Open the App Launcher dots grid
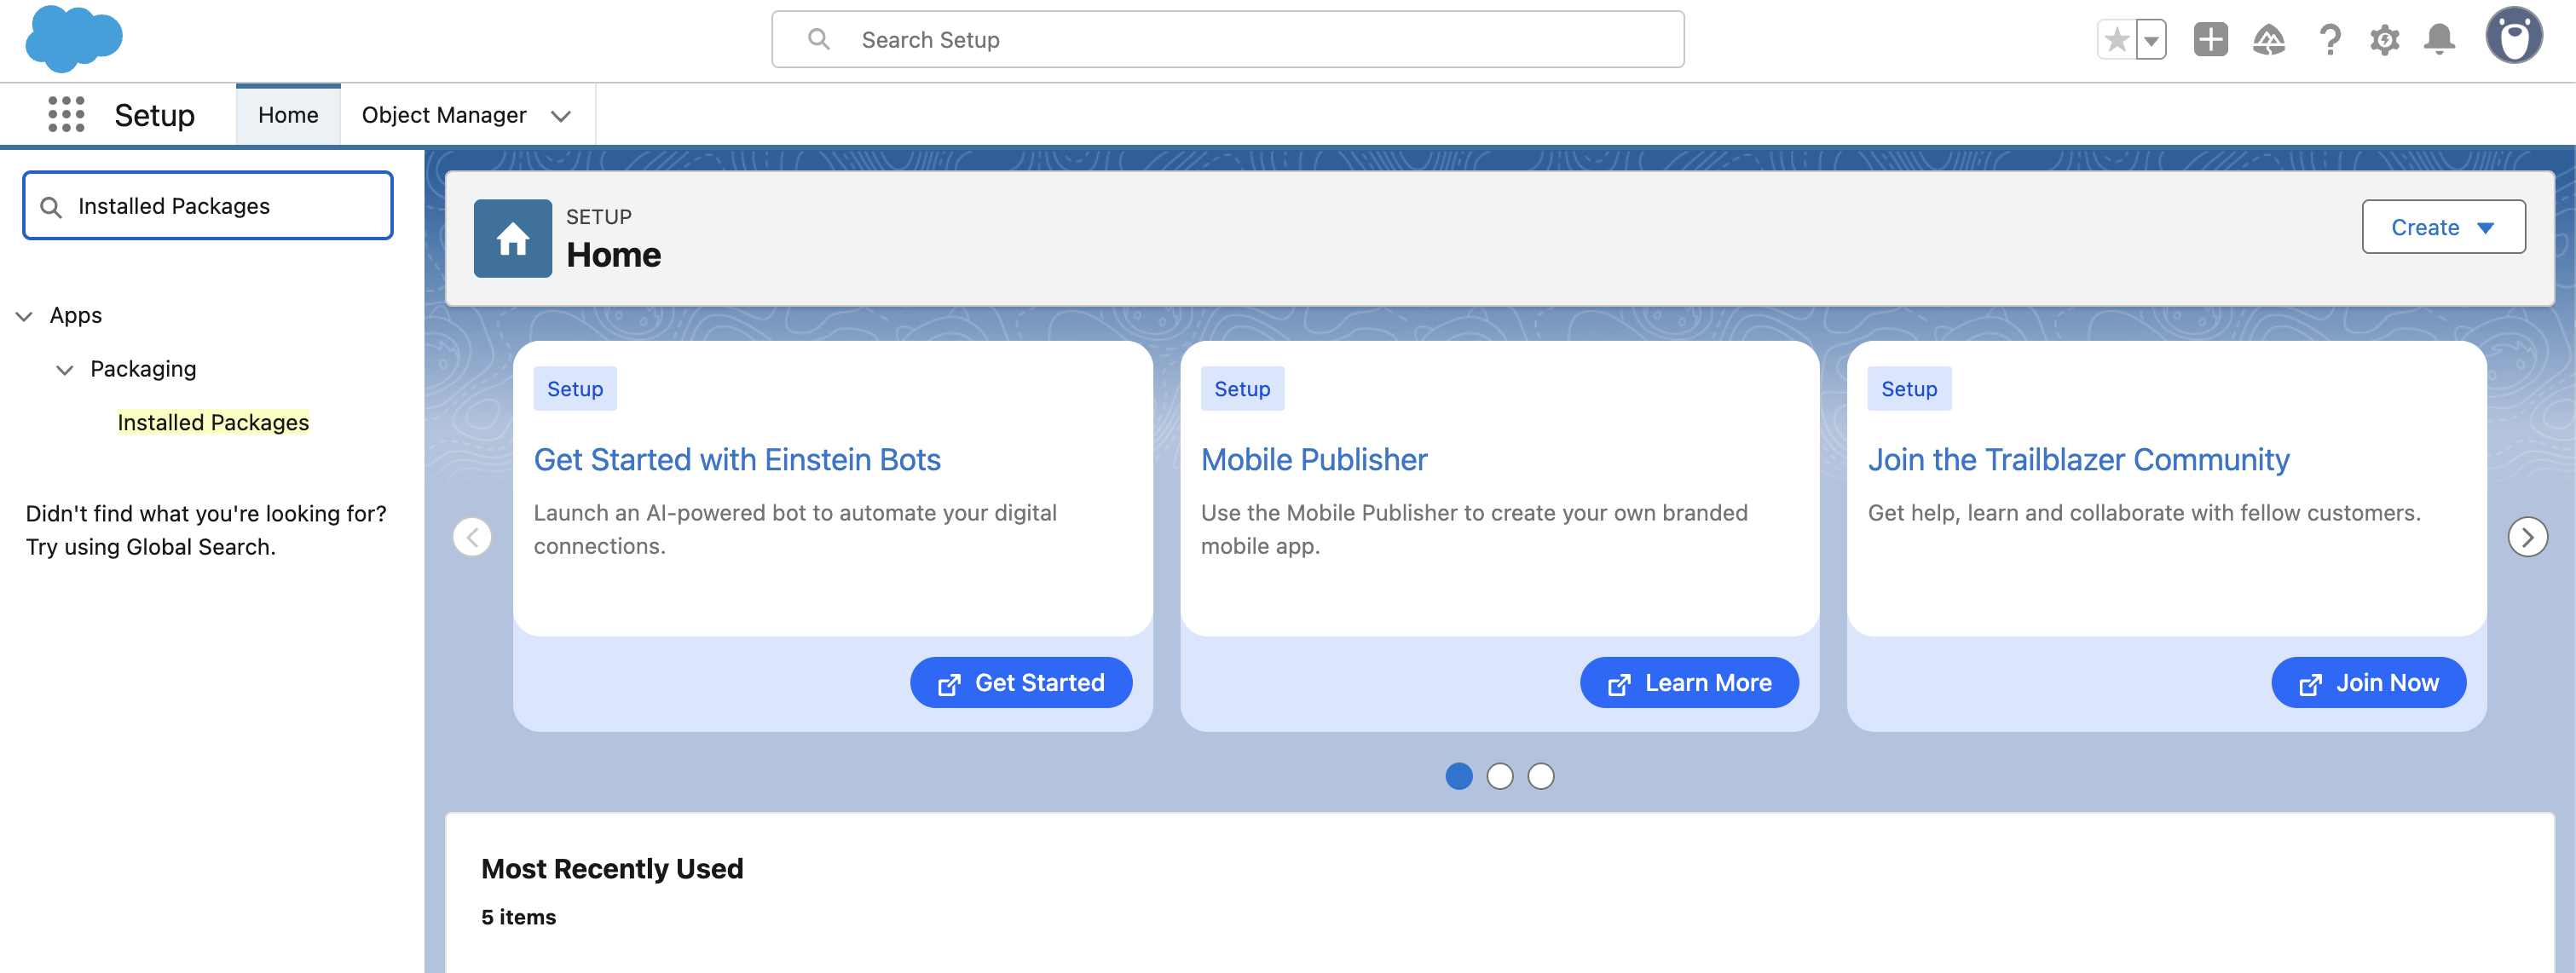This screenshot has width=2576, height=973. tap(66, 115)
